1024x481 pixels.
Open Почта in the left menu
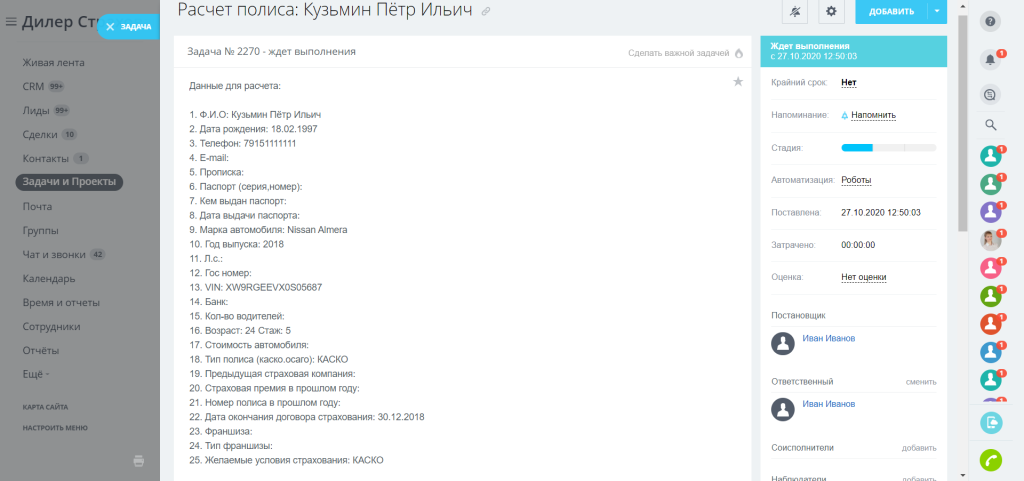click(37, 206)
